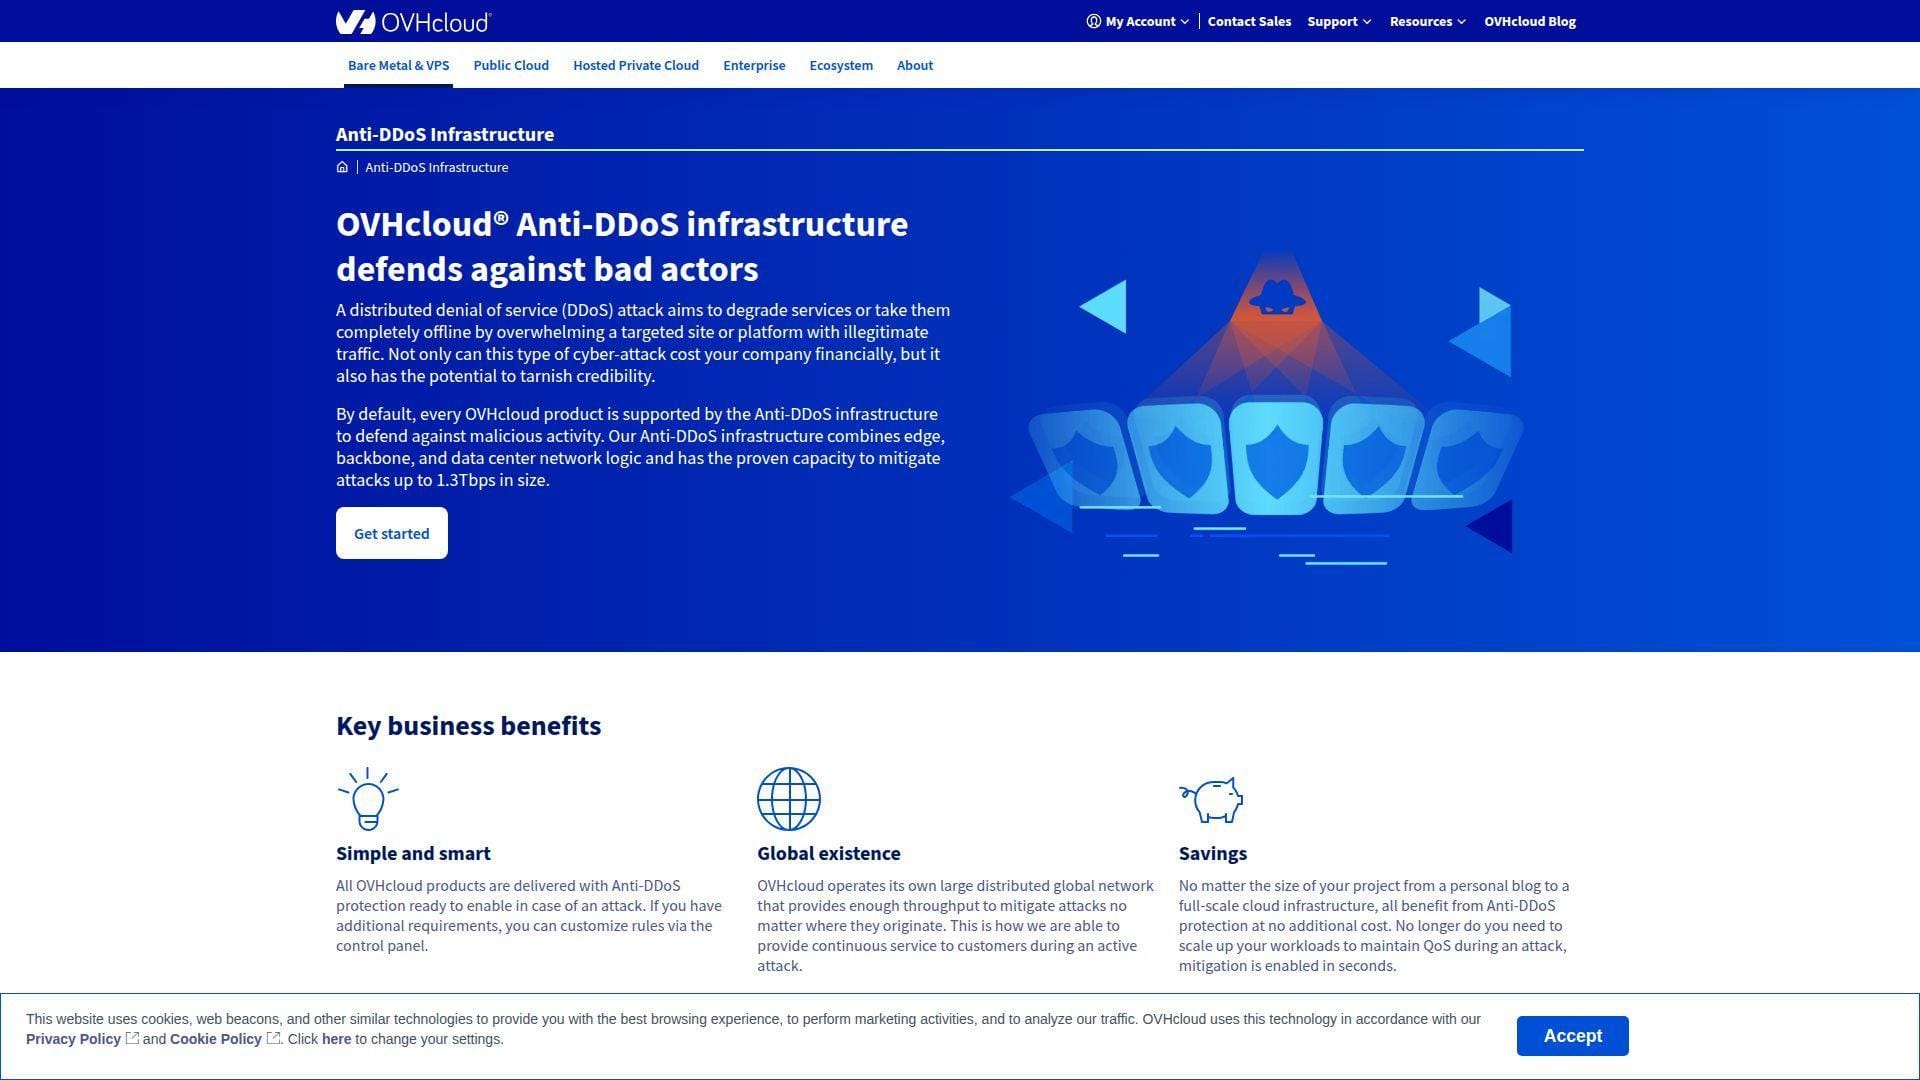Open the About menu
This screenshot has width=1920, height=1080.
point(915,65)
